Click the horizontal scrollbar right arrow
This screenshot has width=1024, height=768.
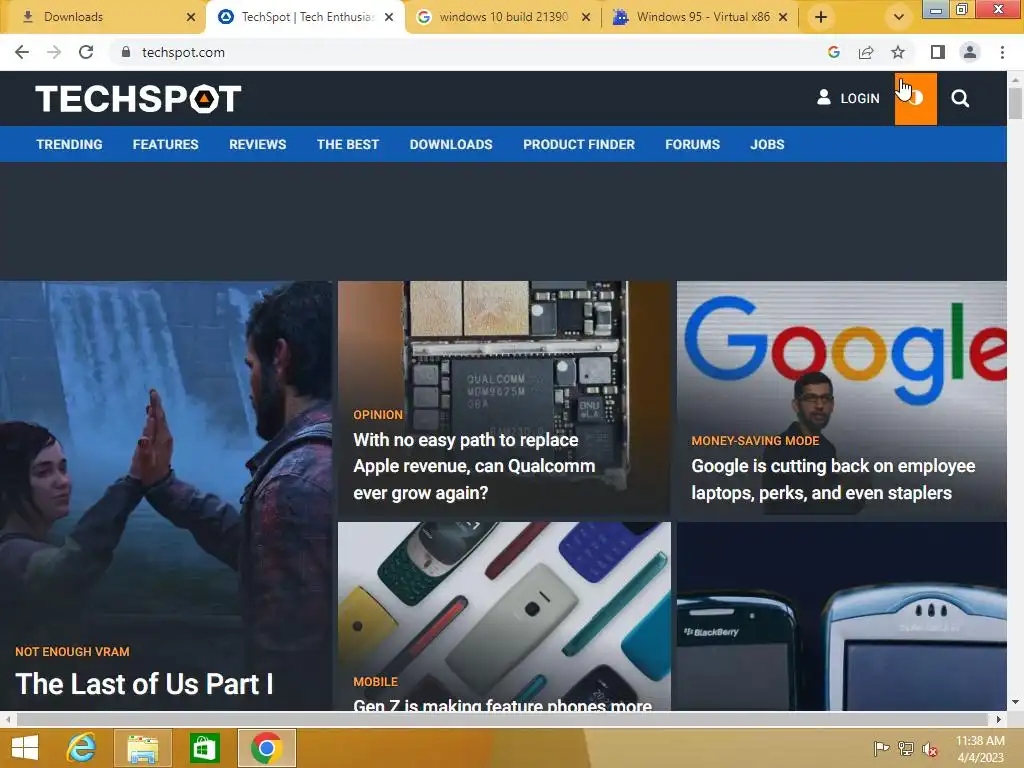(x=999, y=719)
